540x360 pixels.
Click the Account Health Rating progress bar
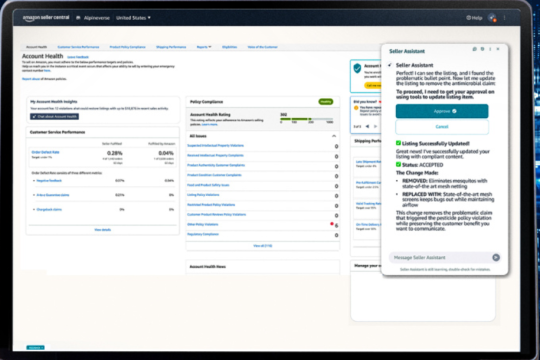coord(307,119)
